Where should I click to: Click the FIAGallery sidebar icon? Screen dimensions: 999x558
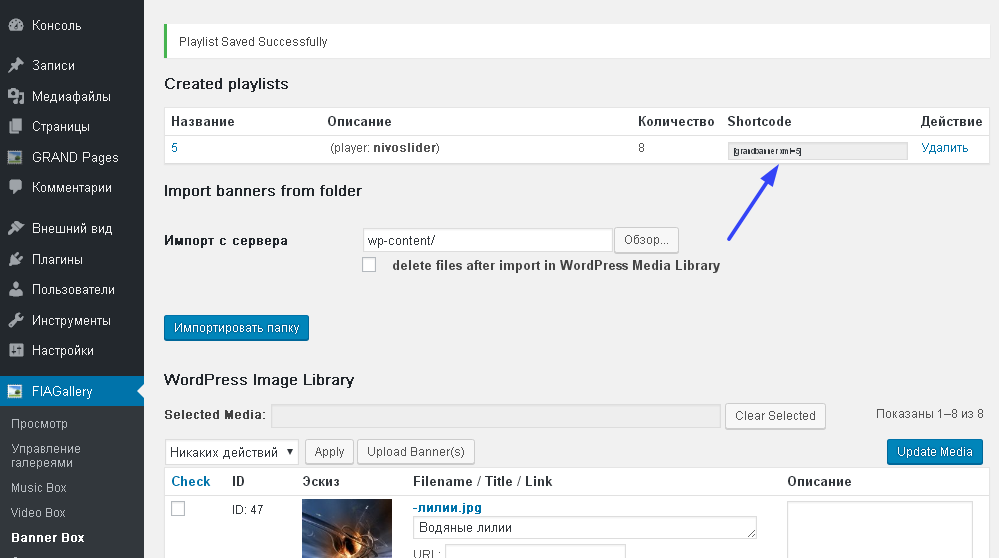click(x=16, y=391)
